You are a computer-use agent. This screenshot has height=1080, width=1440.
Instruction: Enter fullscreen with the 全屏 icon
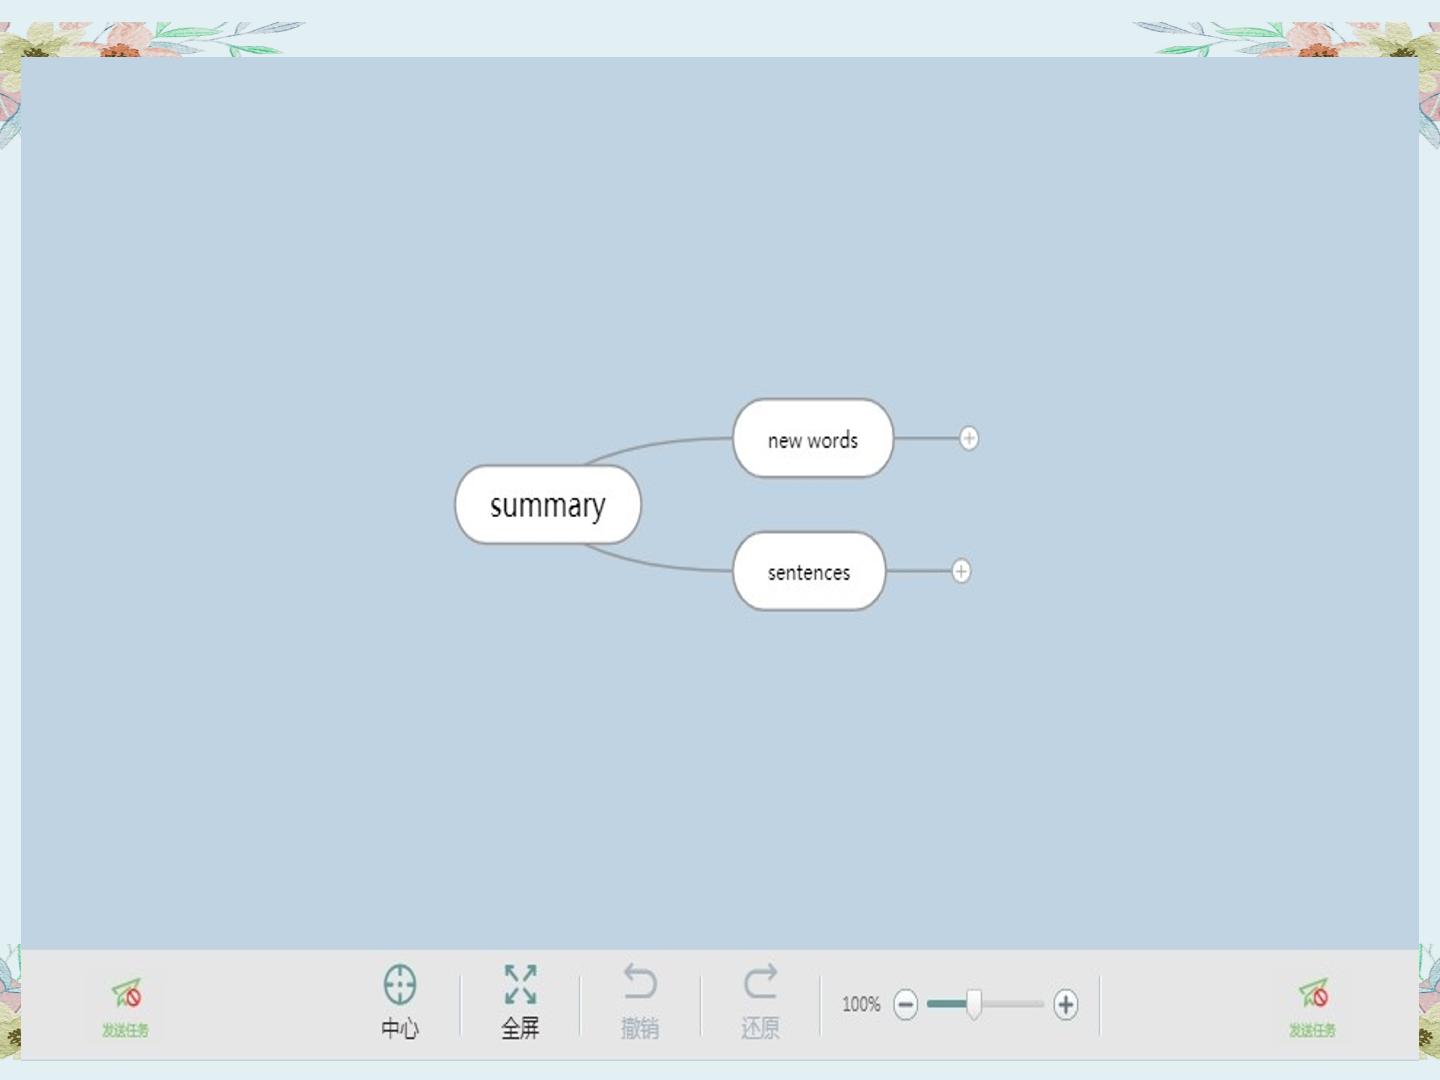coord(520,985)
